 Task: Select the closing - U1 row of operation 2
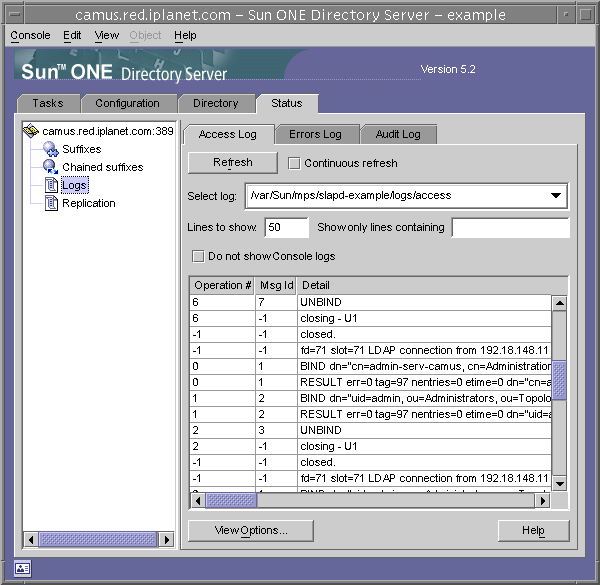pyautogui.click(x=370, y=446)
